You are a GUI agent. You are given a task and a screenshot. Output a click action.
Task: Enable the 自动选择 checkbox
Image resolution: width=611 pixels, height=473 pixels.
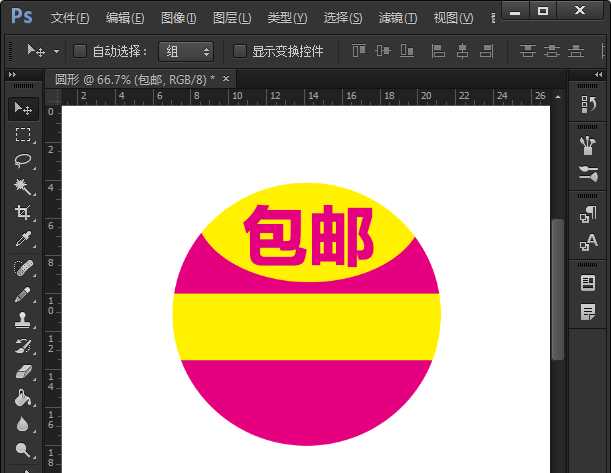click(80, 51)
